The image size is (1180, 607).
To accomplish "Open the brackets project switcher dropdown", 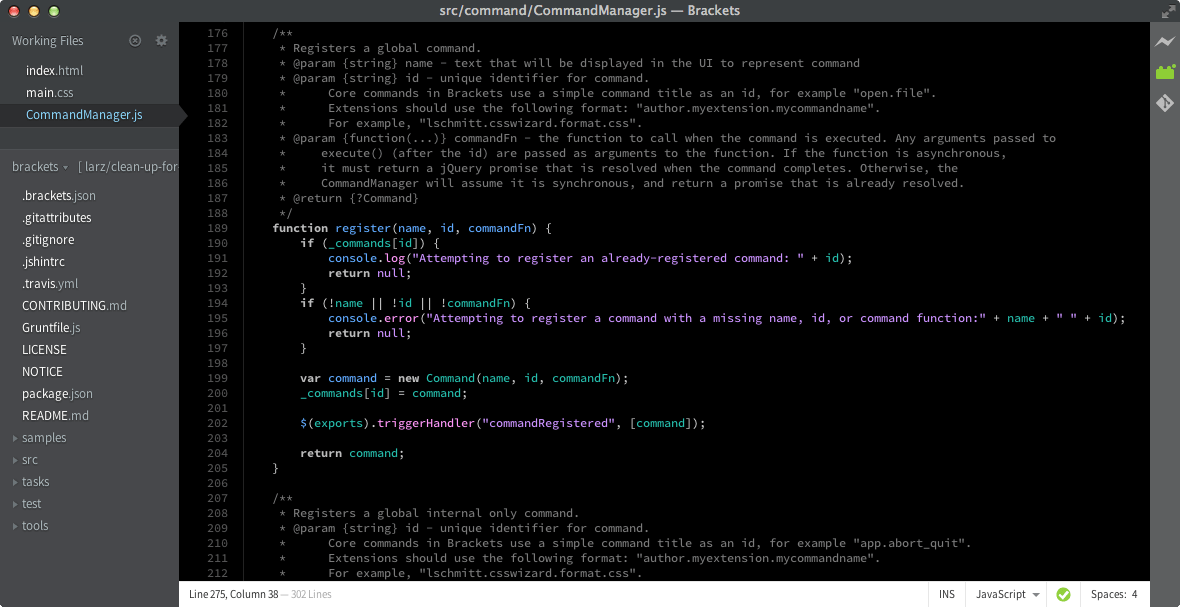I will (40, 166).
